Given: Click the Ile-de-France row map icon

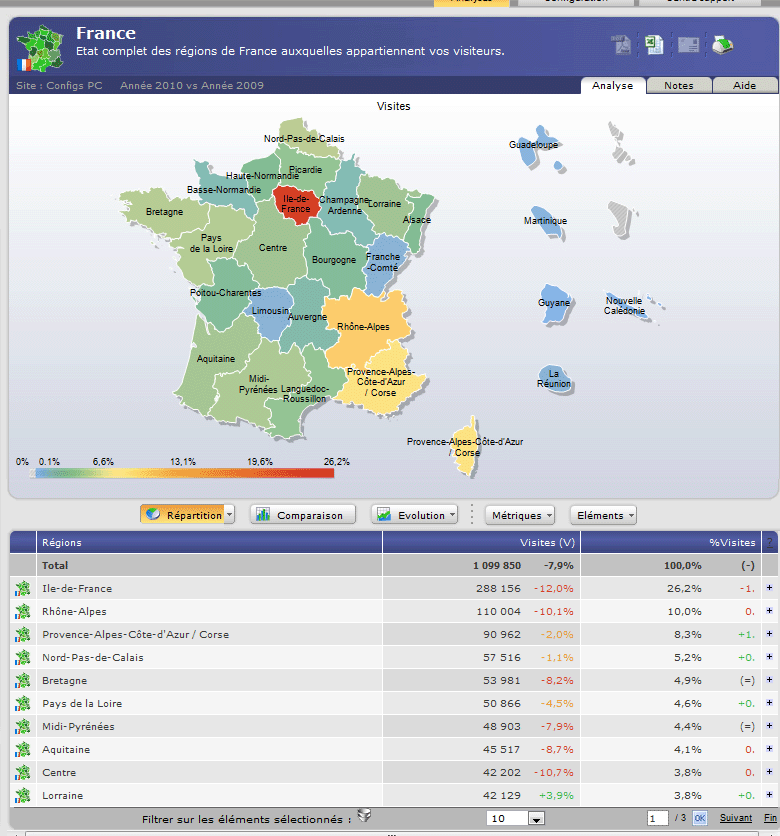Looking at the screenshot, I should coord(22,589).
